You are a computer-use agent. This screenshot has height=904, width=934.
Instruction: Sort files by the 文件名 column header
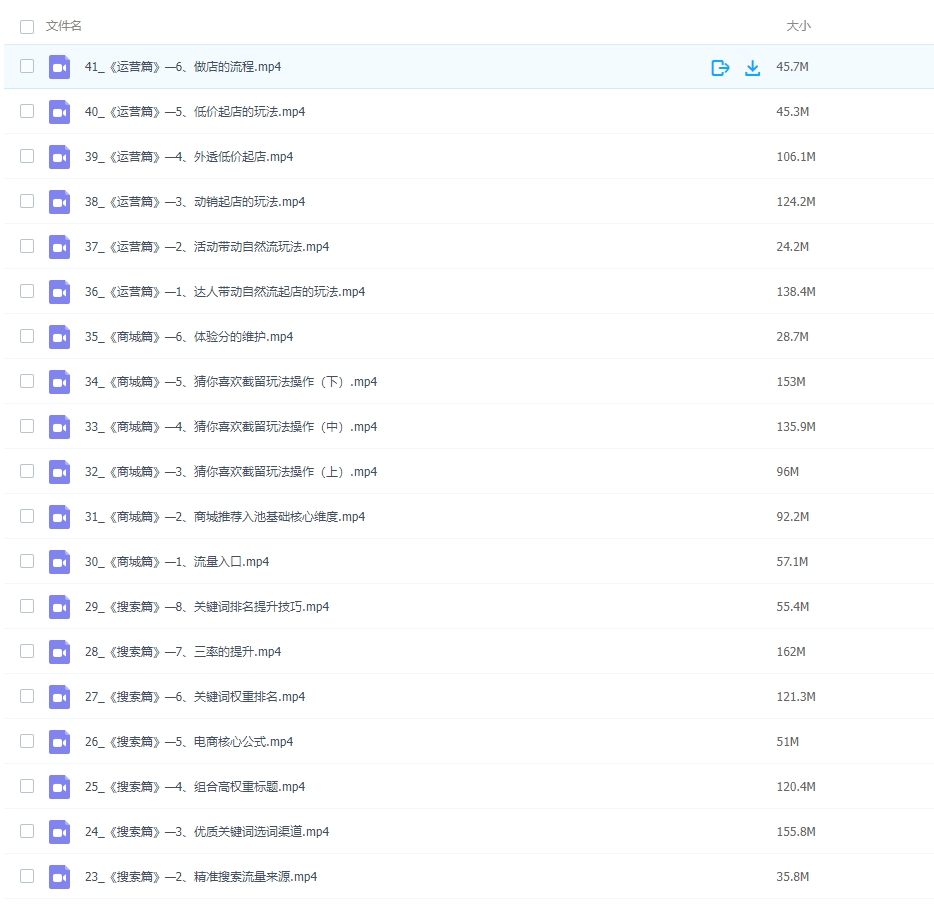click(64, 26)
